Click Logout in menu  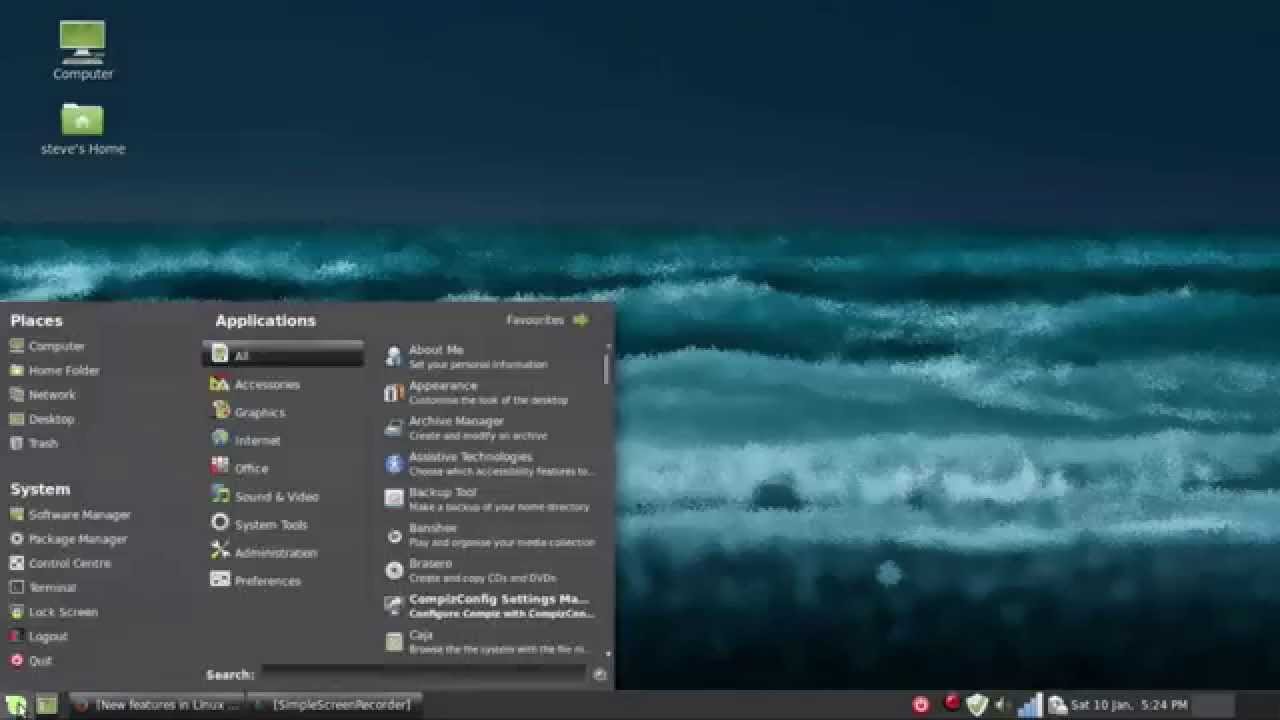[39, 636]
